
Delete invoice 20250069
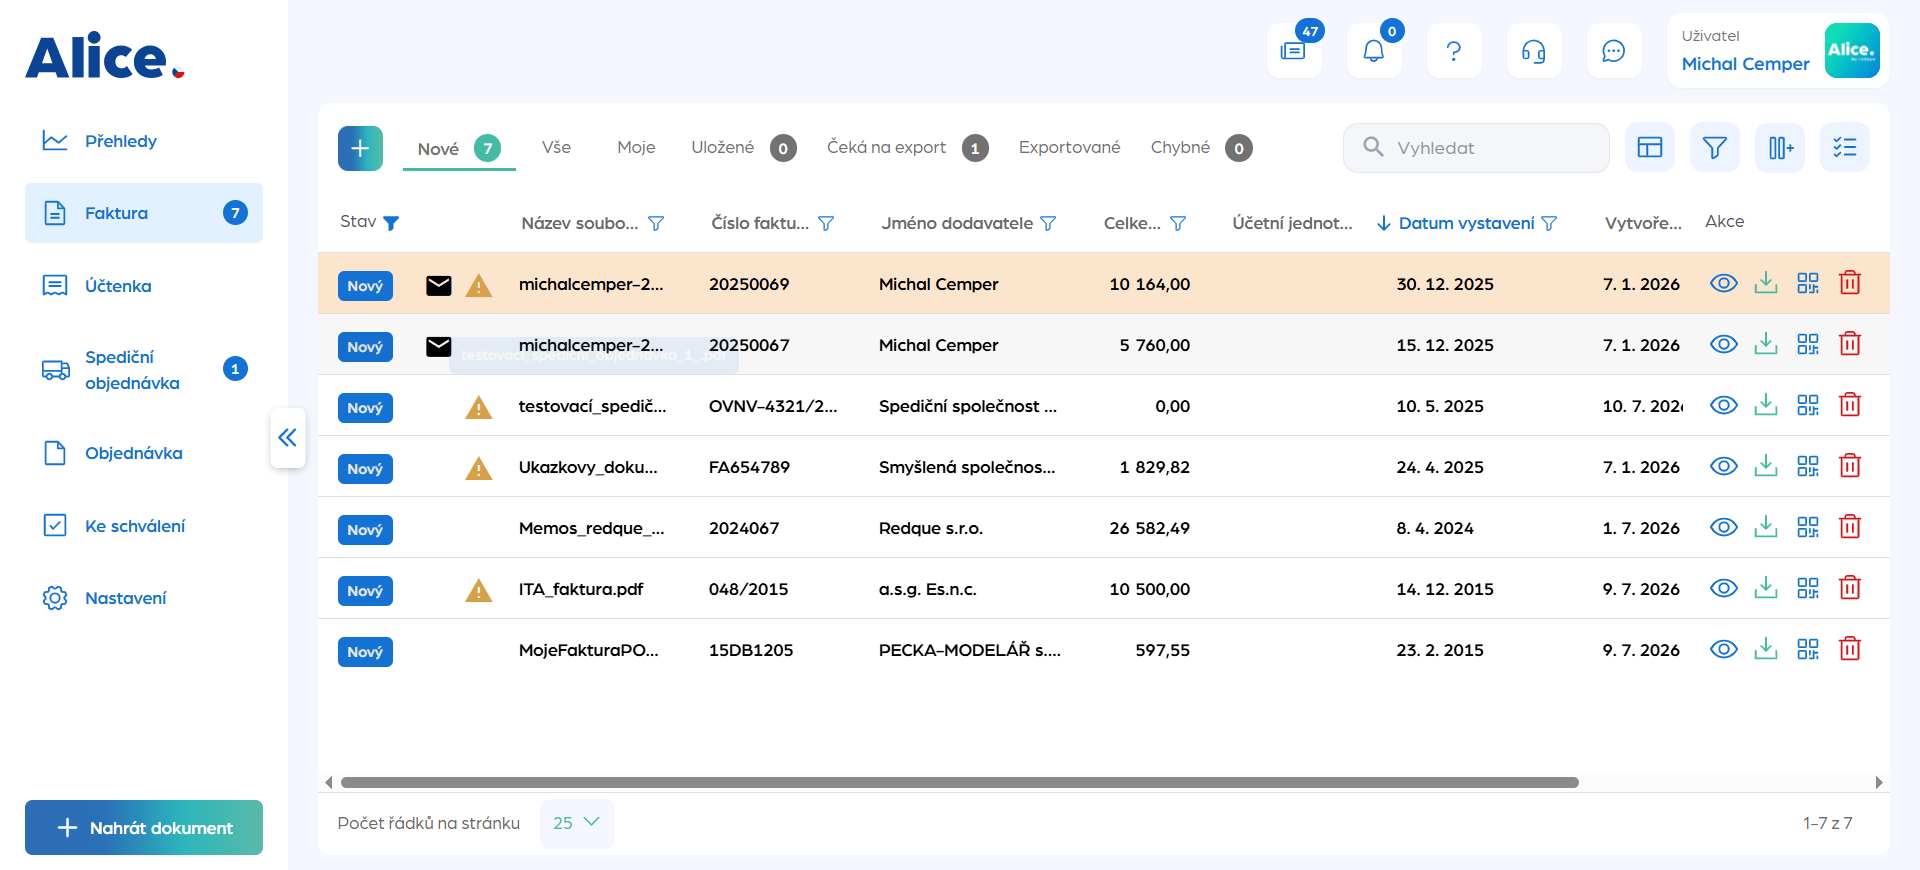[x=1850, y=283]
